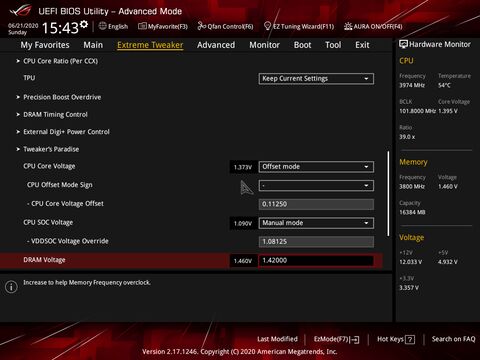The width and height of the screenshot is (480, 360).
Task: Click the settings list scrollbar
Action: click(388, 194)
